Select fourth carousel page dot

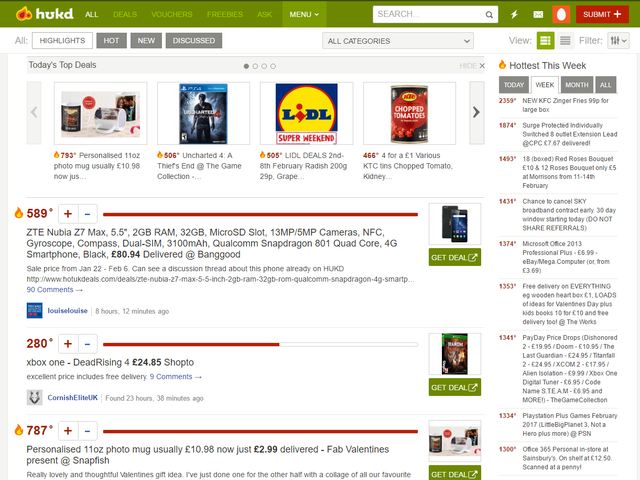click(x=273, y=66)
